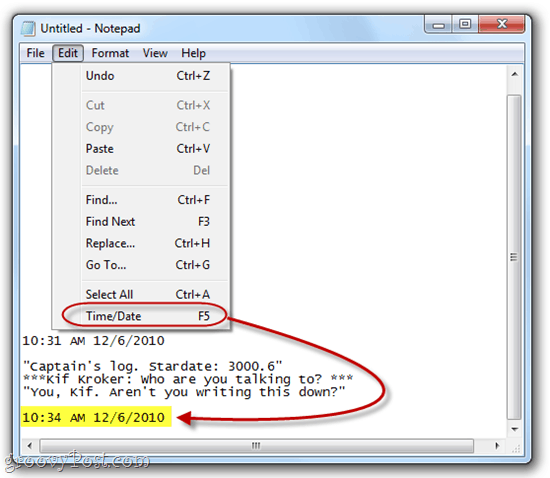
Task: Open the Help menu
Action: pos(193,53)
